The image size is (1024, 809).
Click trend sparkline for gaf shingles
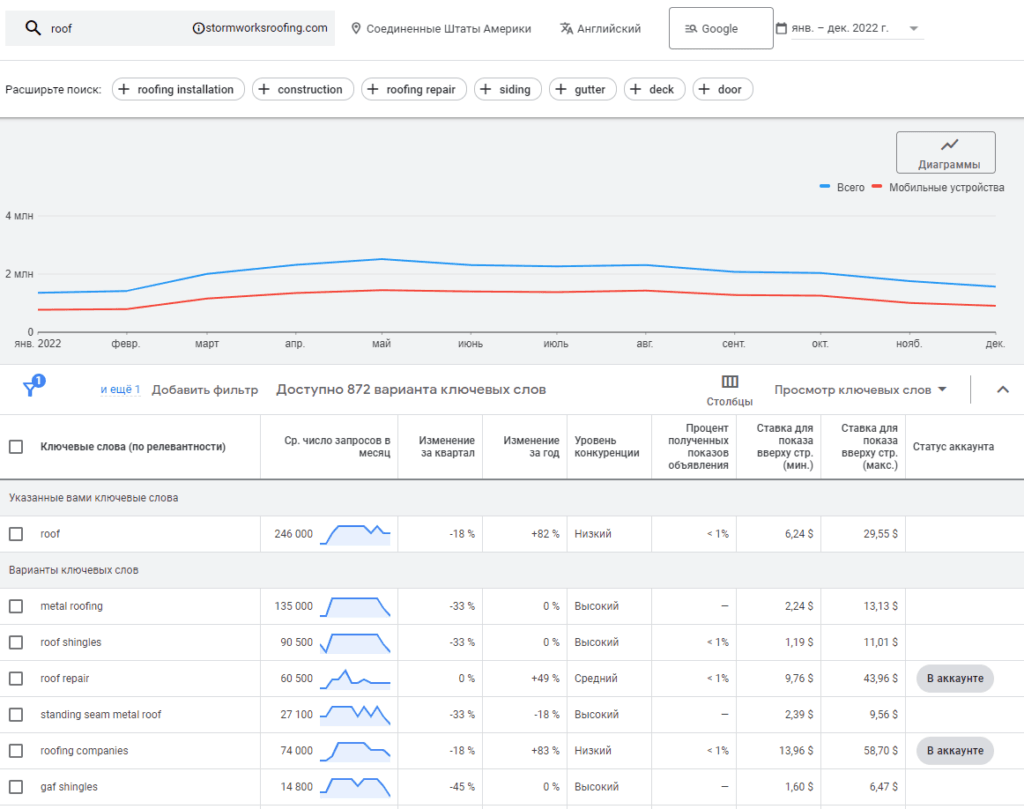(x=355, y=787)
